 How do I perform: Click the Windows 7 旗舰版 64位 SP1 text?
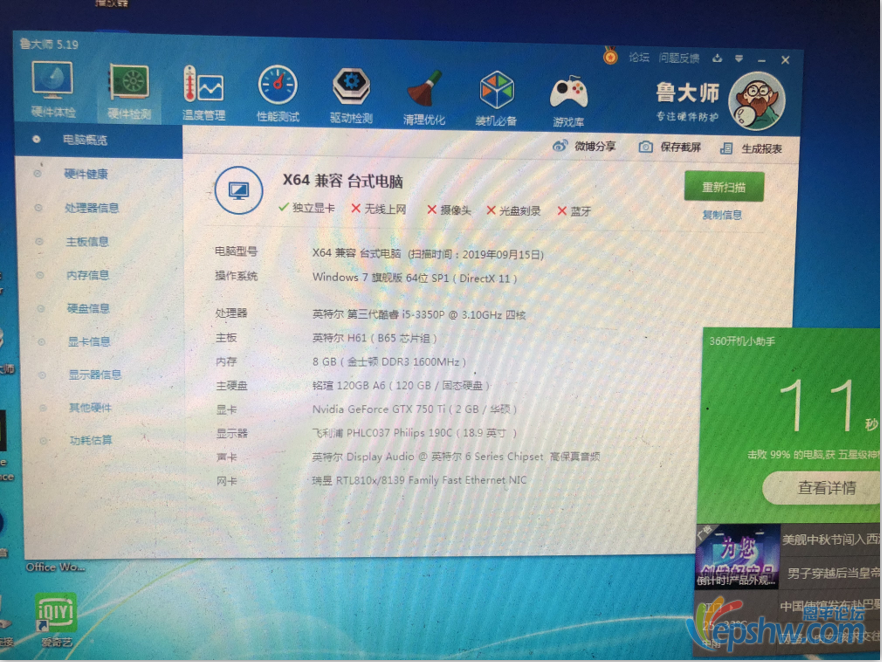(415, 278)
